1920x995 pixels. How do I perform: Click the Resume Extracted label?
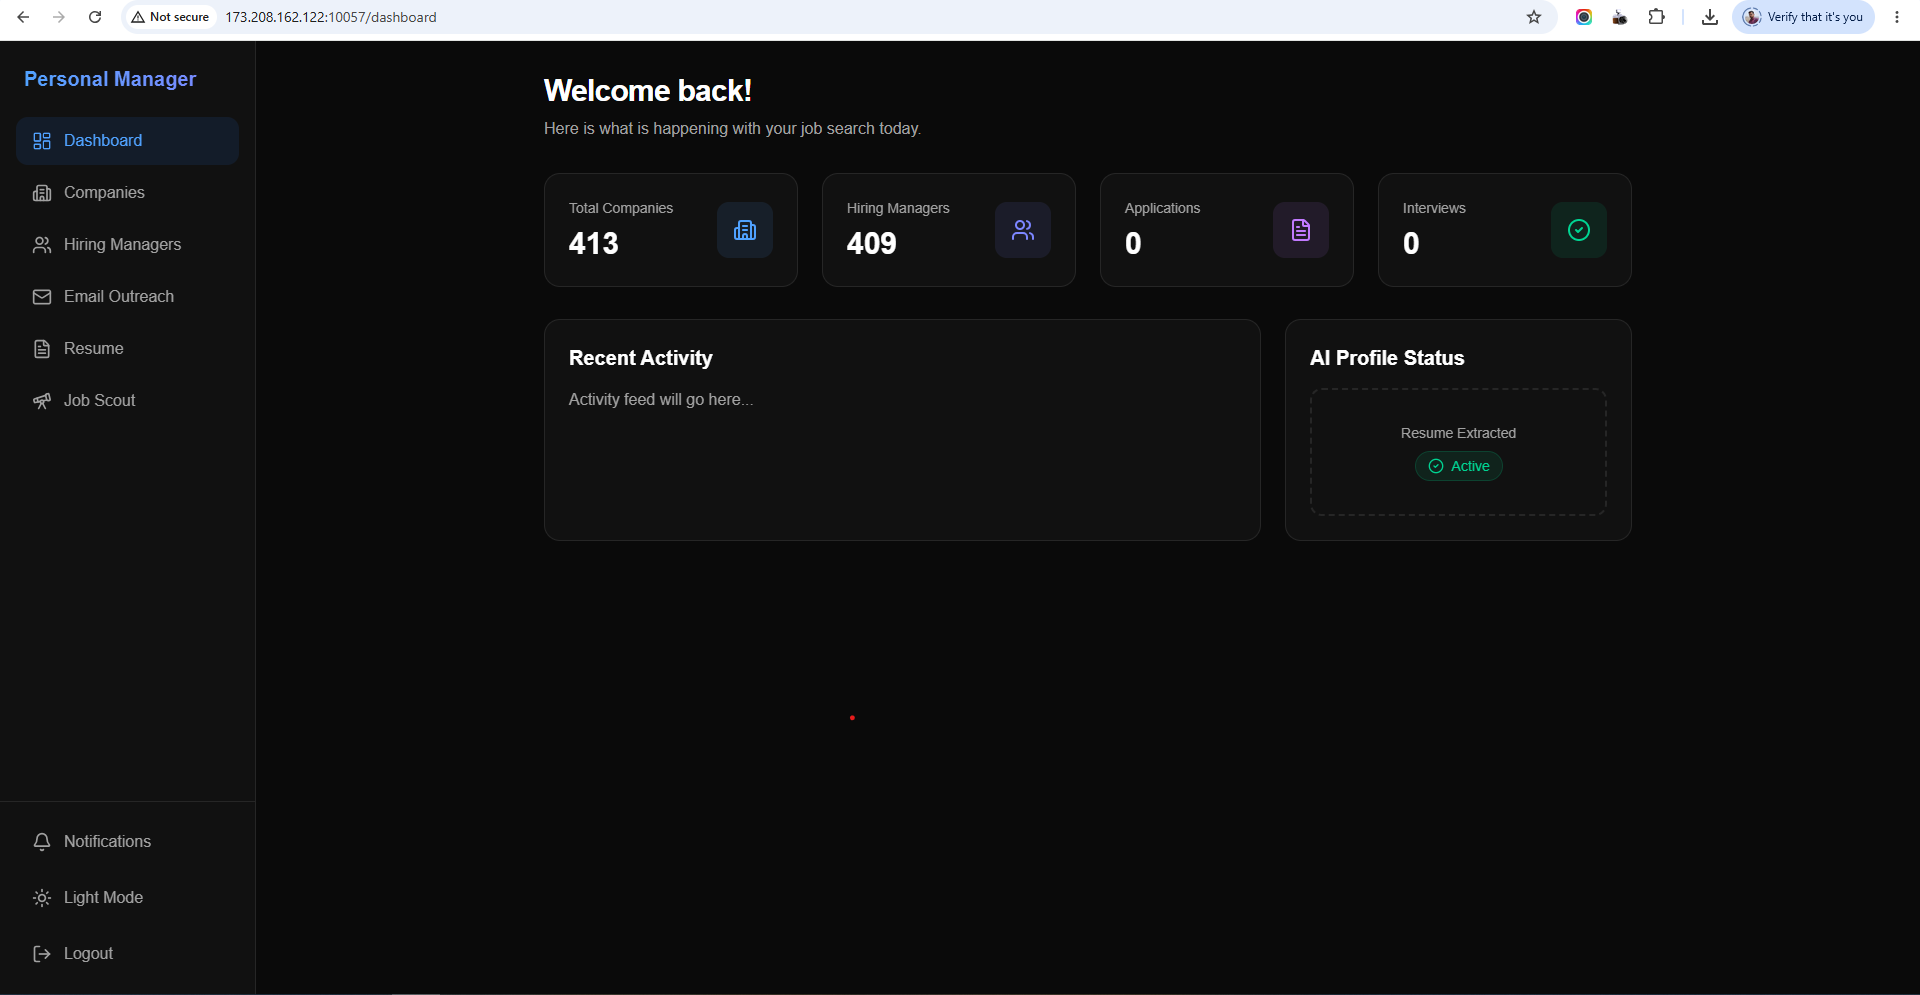pyautogui.click(x=1458, y=433)
